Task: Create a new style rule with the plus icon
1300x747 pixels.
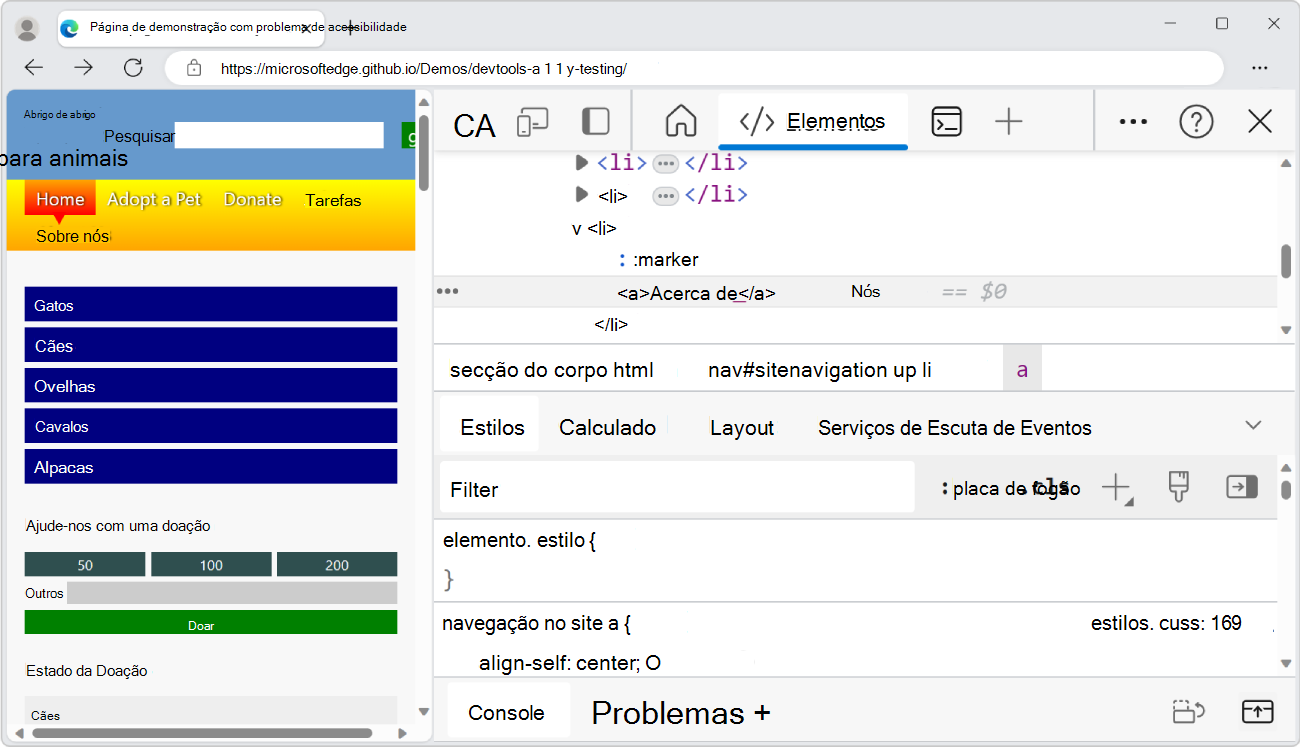Action: 1117,487
